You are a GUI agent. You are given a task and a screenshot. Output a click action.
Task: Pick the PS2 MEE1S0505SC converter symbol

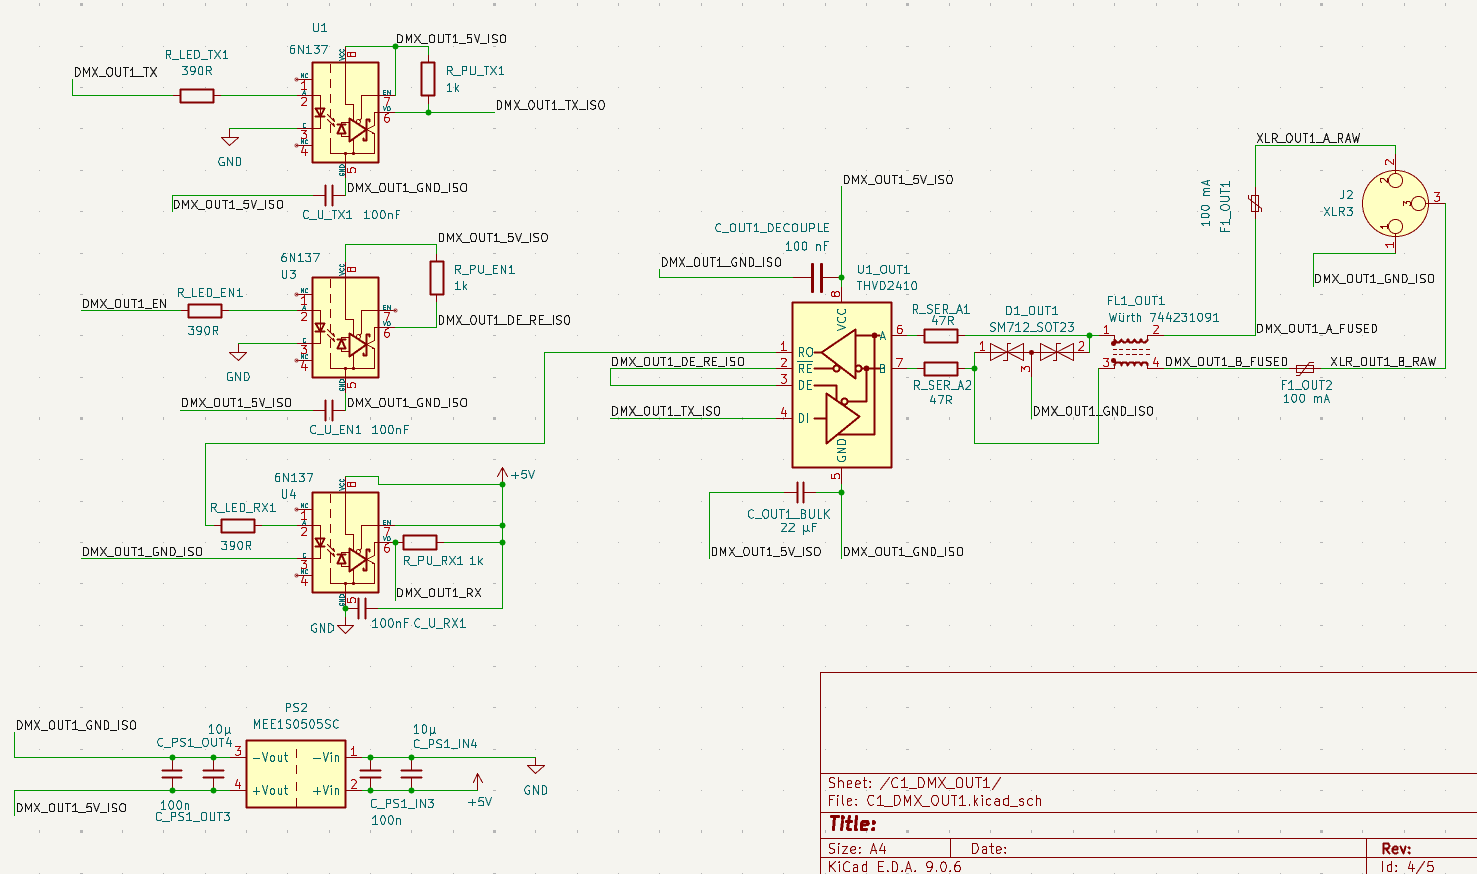(x=296, y=774)
